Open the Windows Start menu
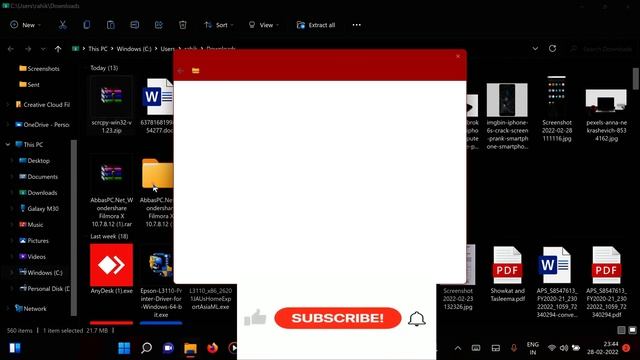The height and width of the screenshot is (360, 640). (124, 348)
